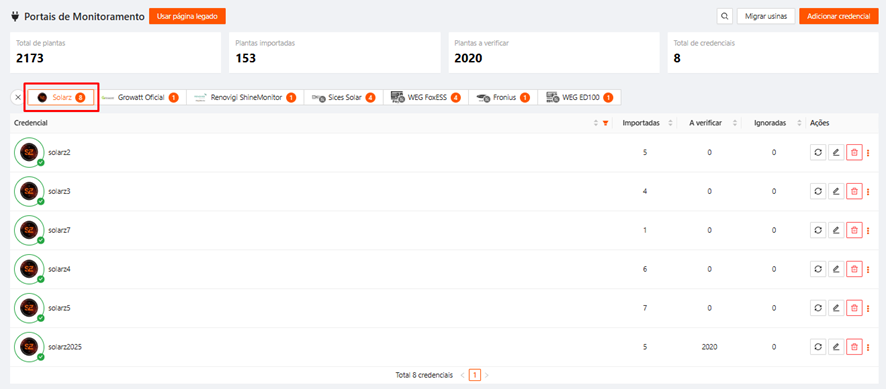The height and width of the screenshot is (389, 886).
Task: Open the Credencial column filter
Action: 606,123
